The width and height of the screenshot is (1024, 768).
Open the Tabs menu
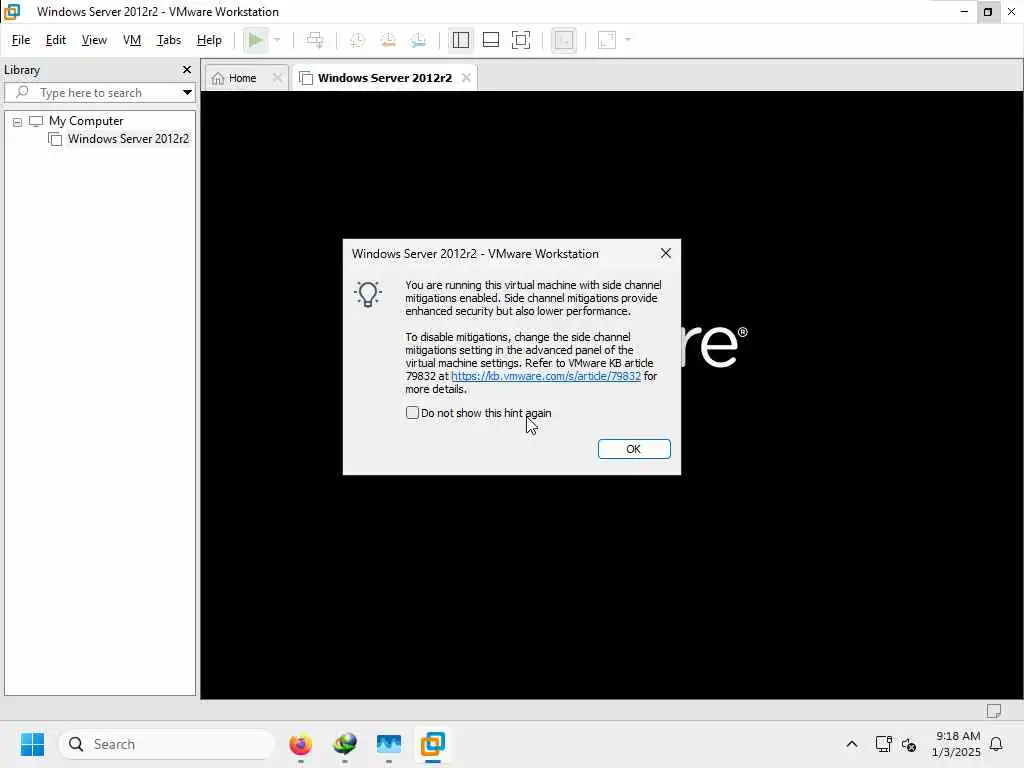168,40
